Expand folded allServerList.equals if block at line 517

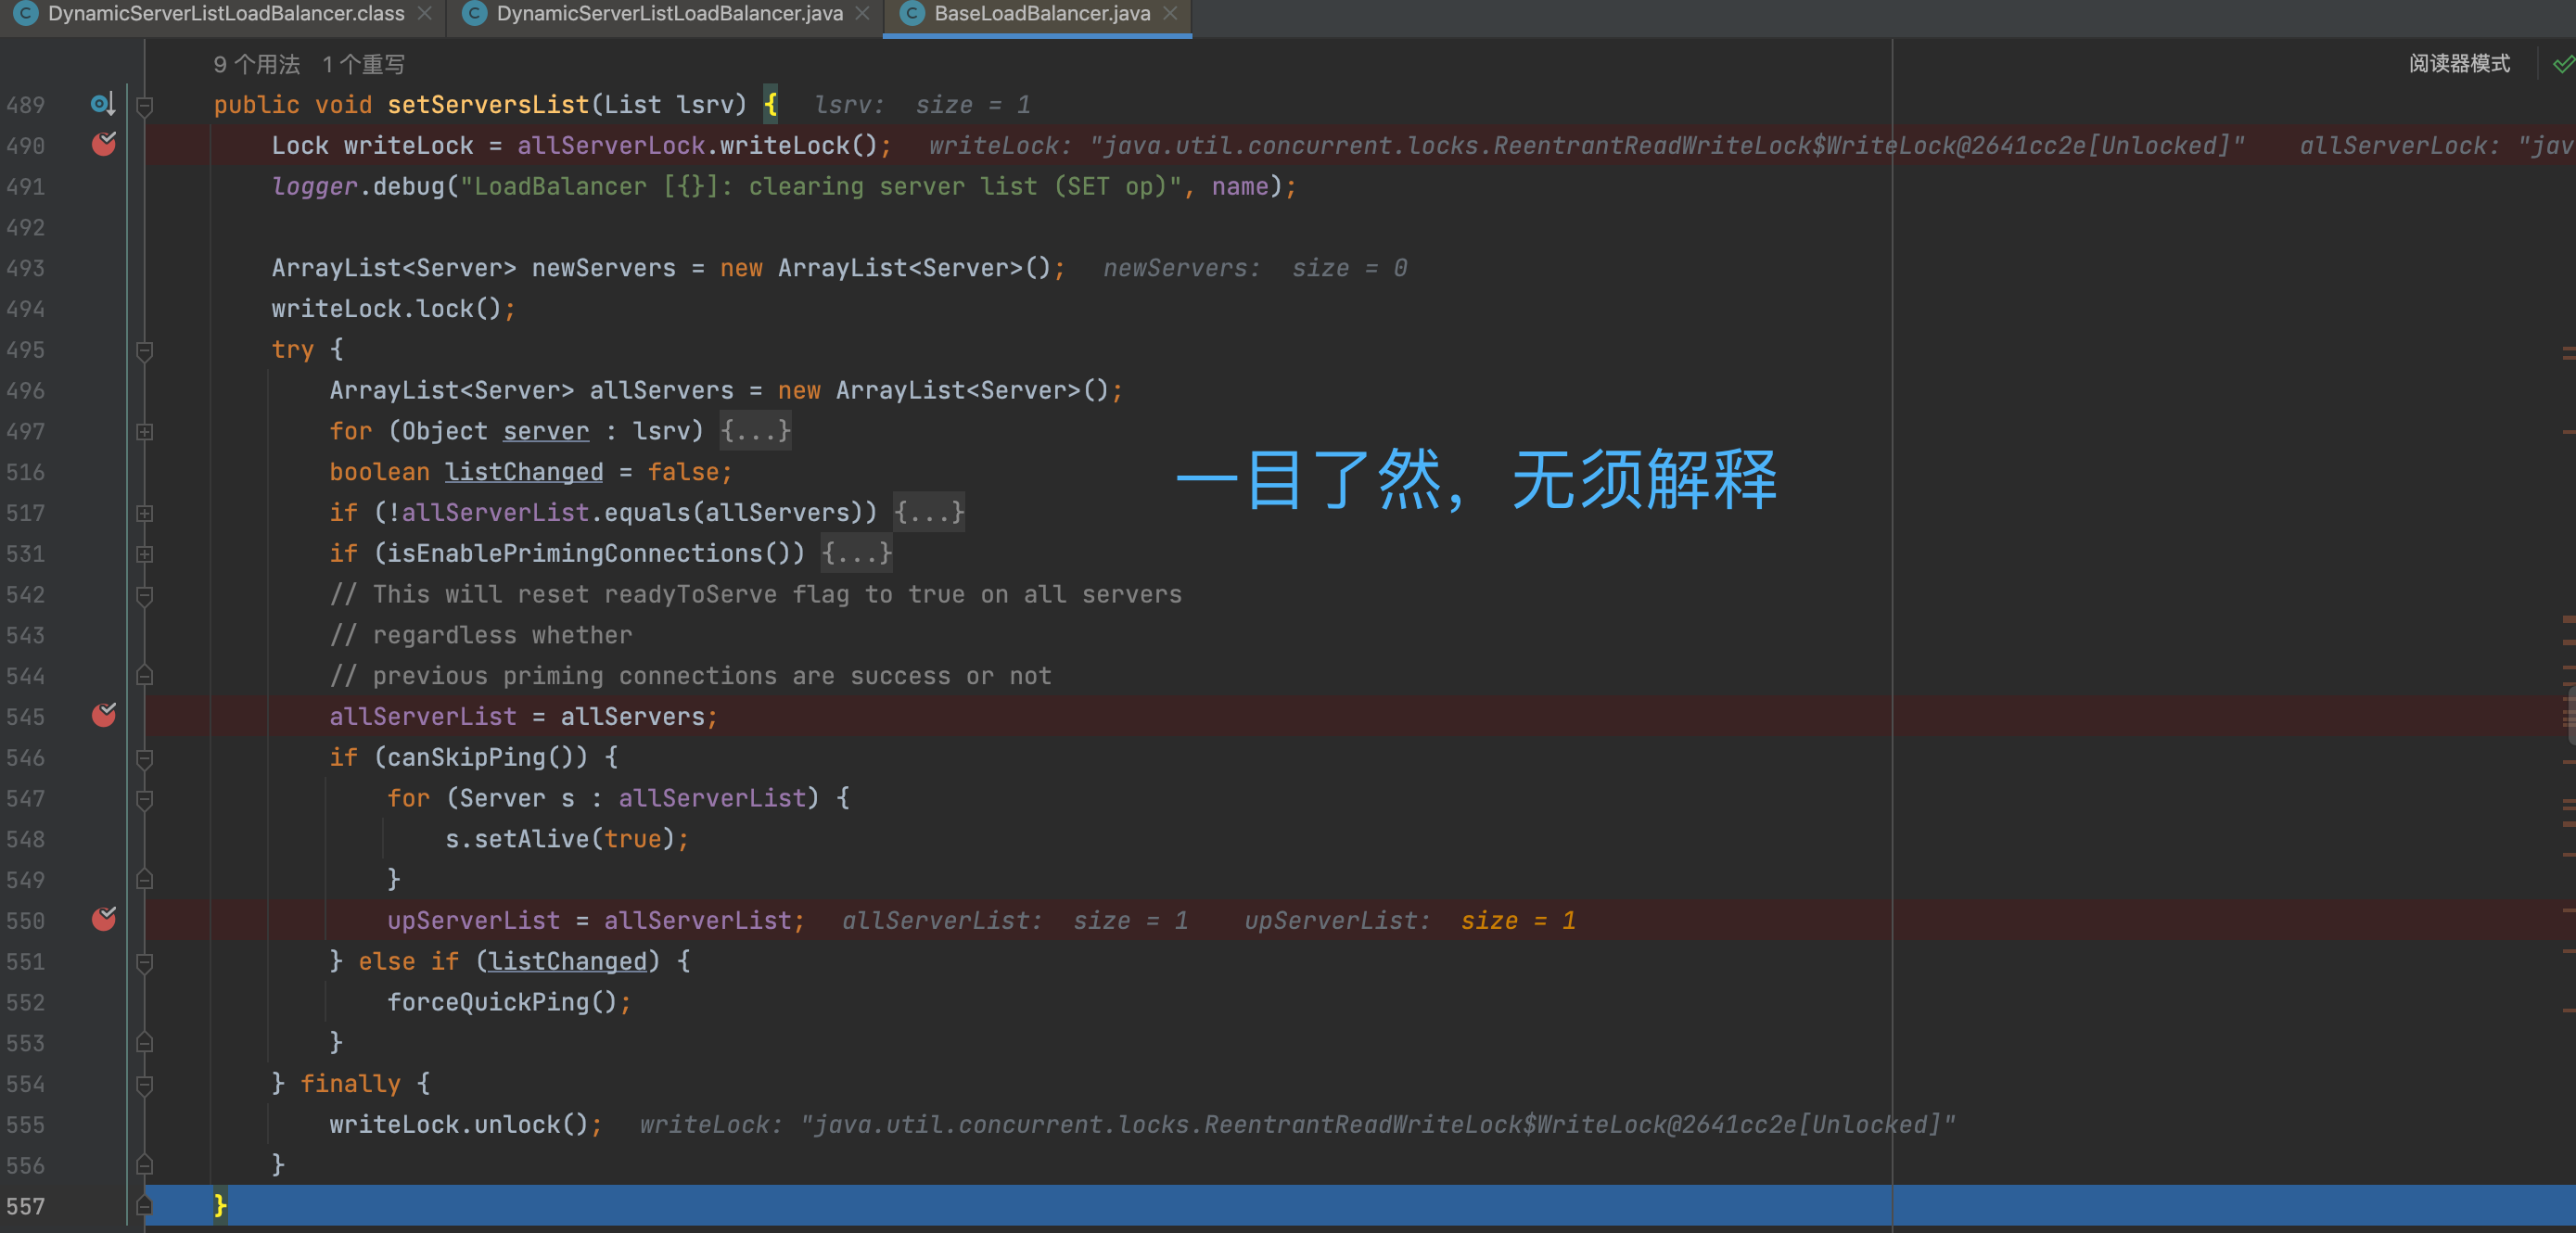tap(144, 513)
